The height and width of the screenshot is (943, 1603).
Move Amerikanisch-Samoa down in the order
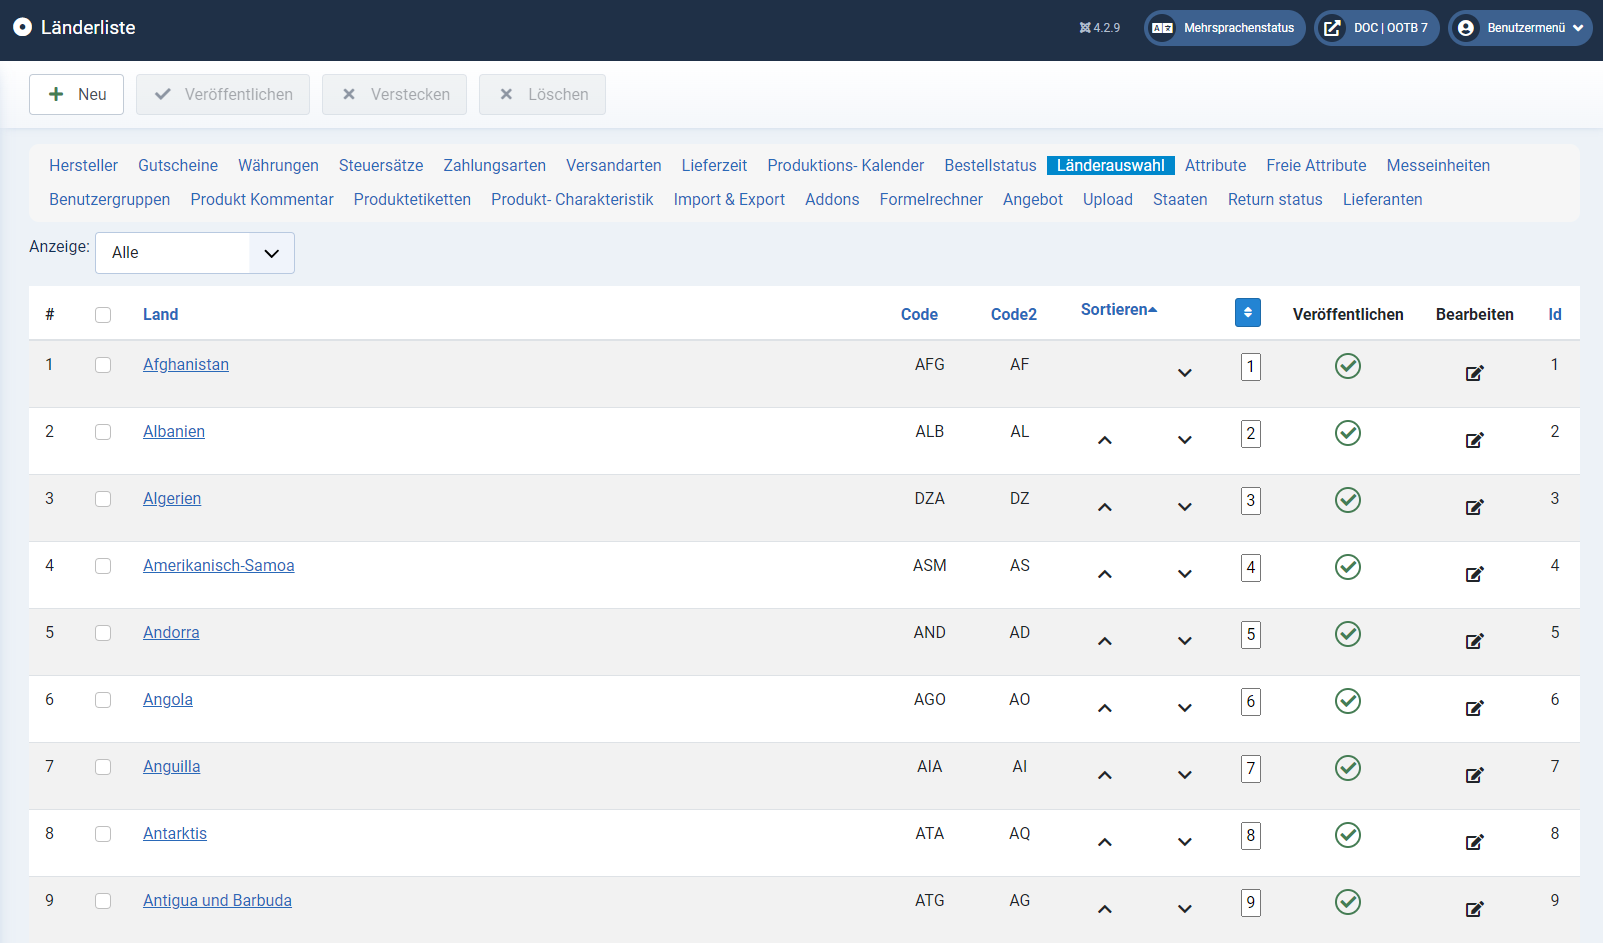click(x=1185, y=574)
